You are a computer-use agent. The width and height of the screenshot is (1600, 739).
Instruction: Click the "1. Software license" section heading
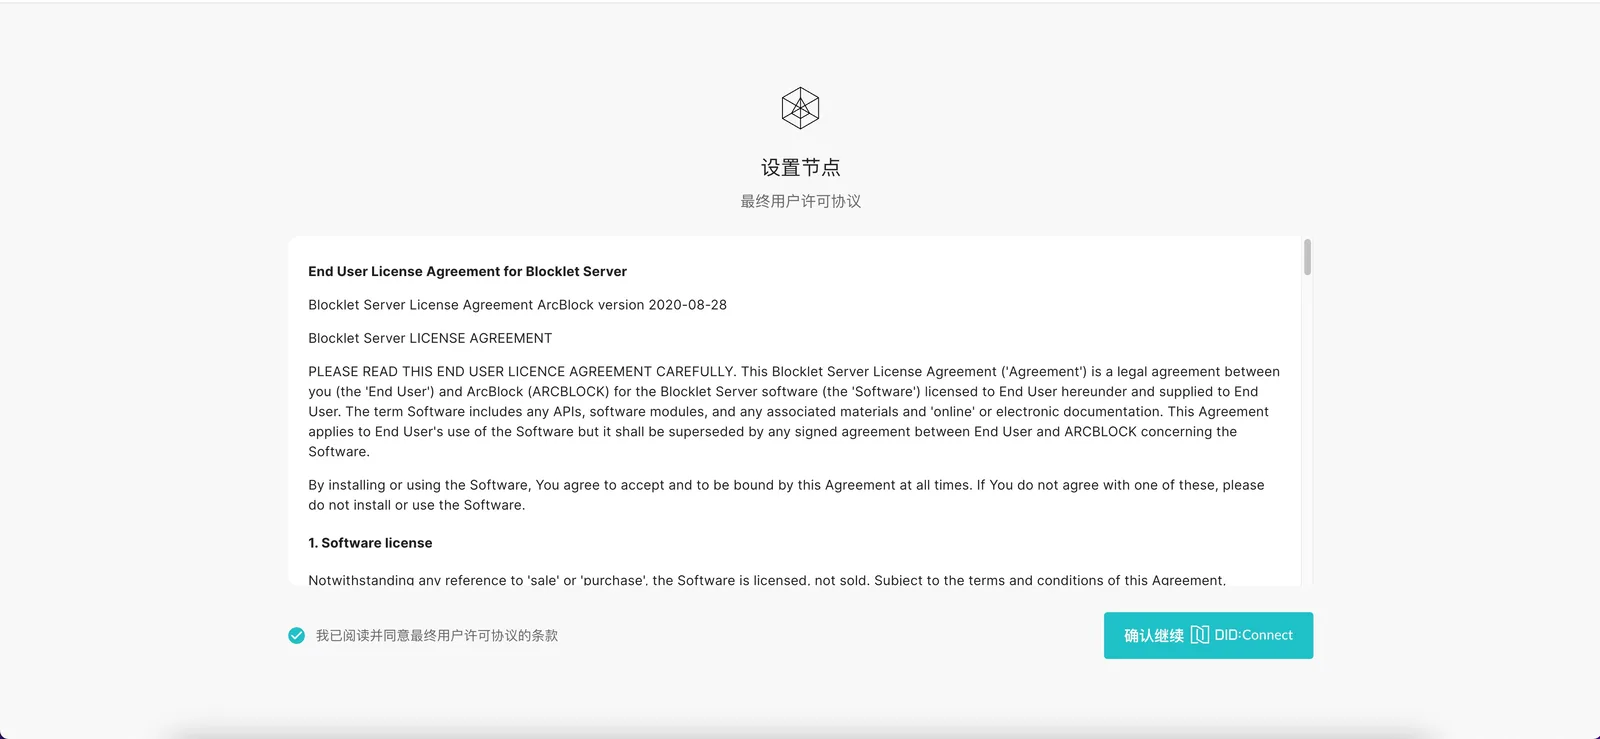point(370,543)
